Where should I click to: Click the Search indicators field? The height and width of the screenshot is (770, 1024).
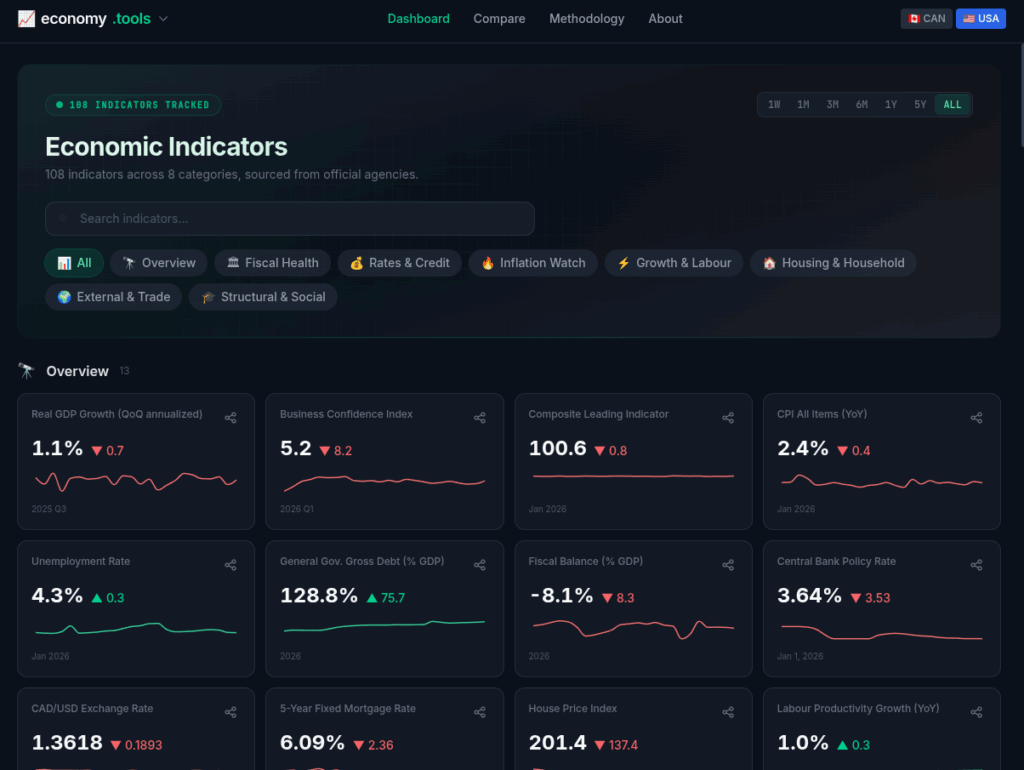coord(290,218)
